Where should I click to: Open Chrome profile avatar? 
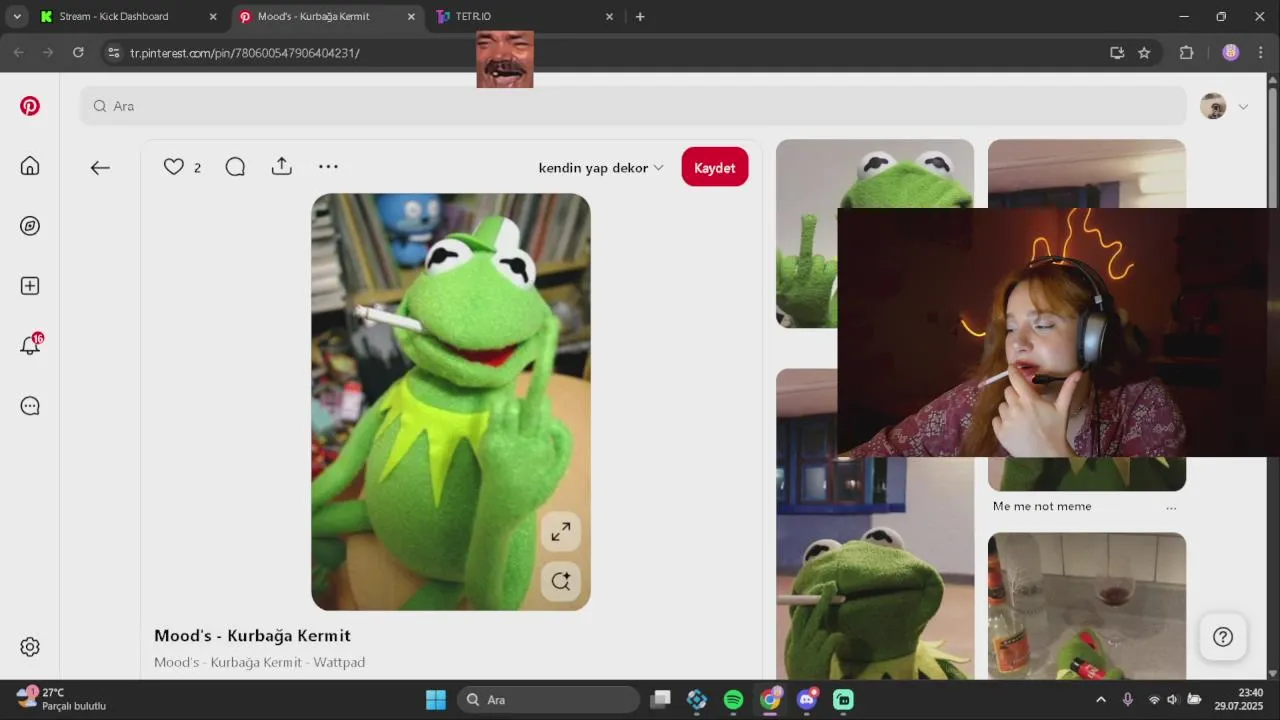click(1231, 53)
